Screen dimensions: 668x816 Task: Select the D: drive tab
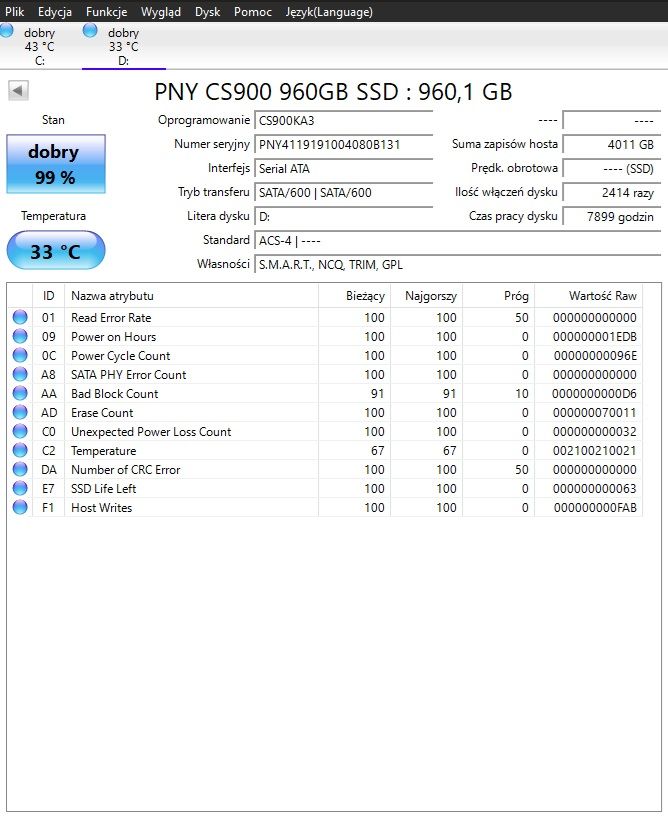coord(124,46)
